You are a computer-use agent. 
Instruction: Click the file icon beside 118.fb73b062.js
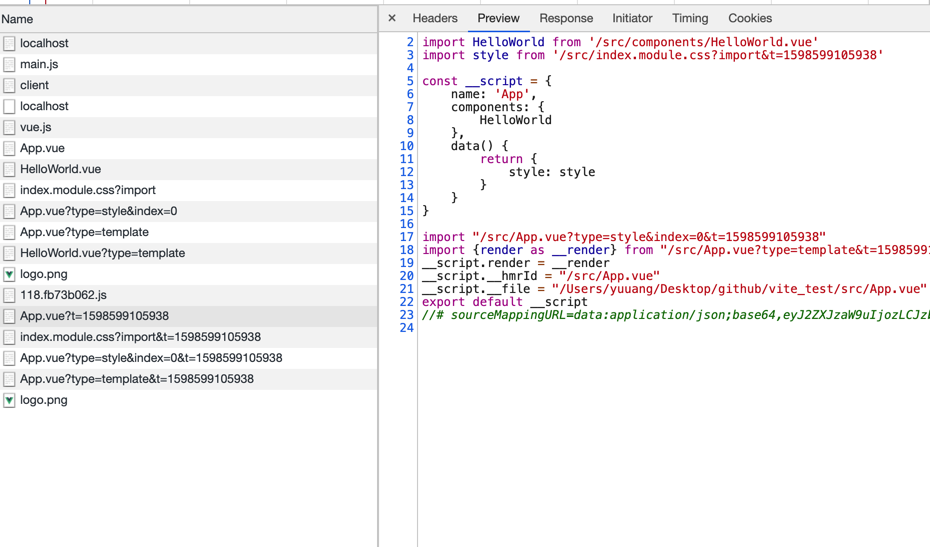(9, 295)
